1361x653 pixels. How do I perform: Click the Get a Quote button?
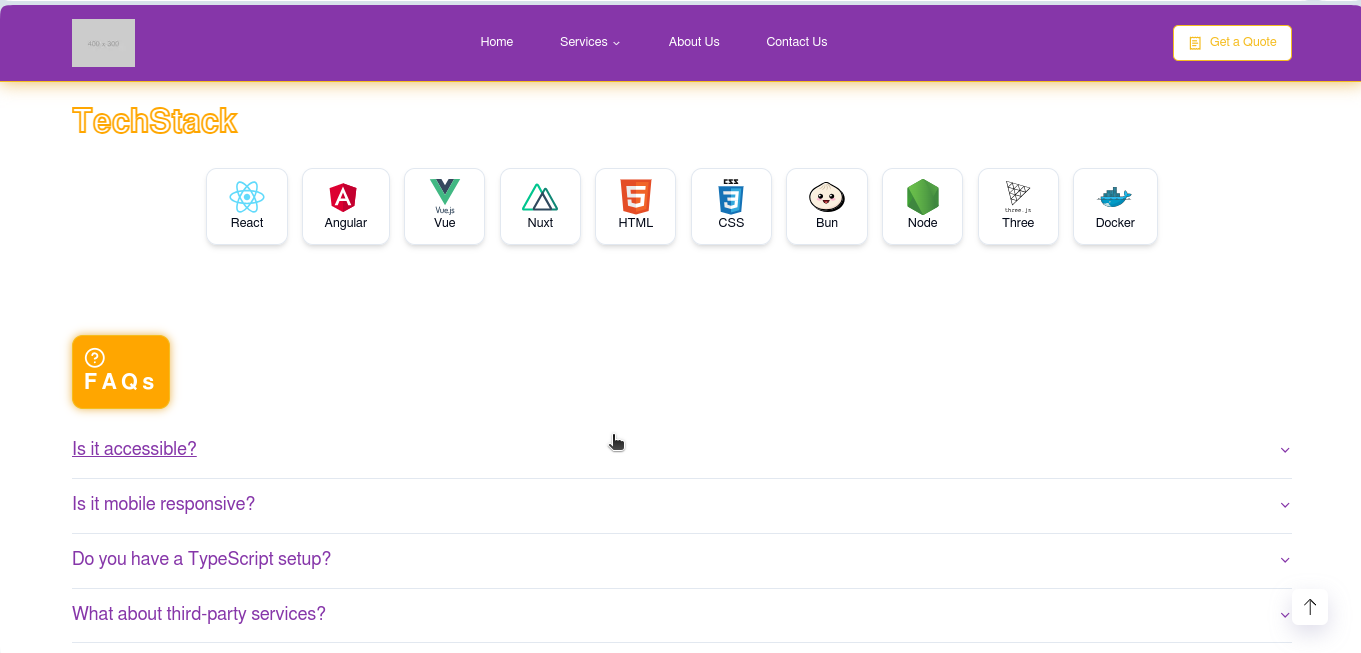tap(1232, 43)
